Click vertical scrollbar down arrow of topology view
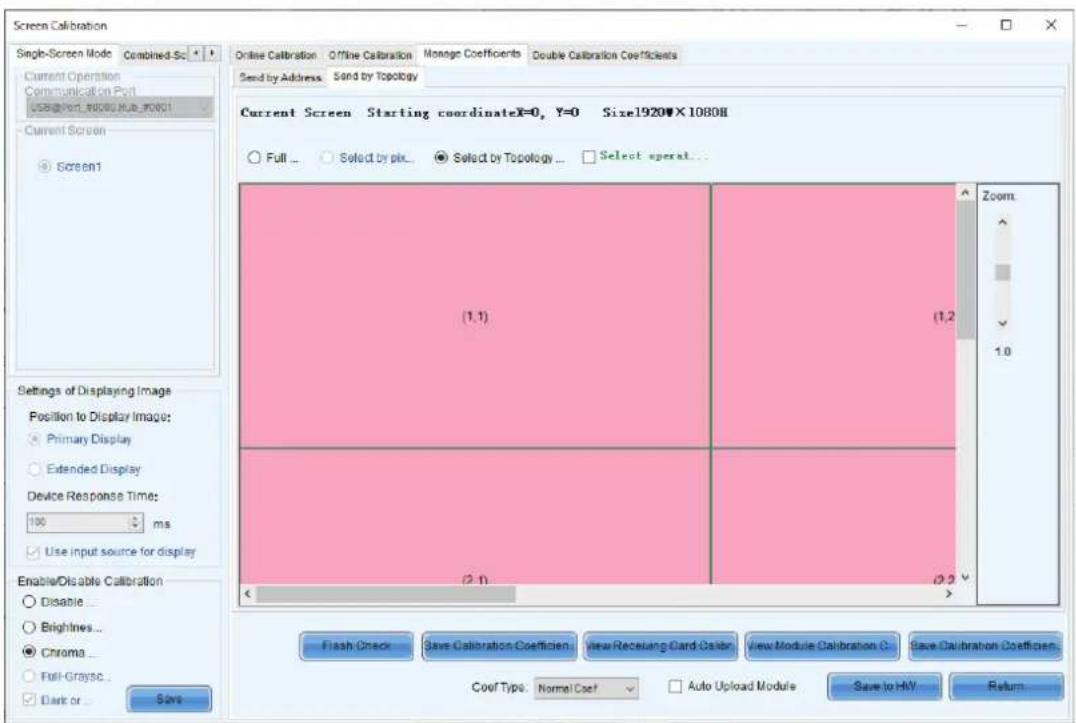This screenshot has width=1076, height=723. [x=965, y=578]
